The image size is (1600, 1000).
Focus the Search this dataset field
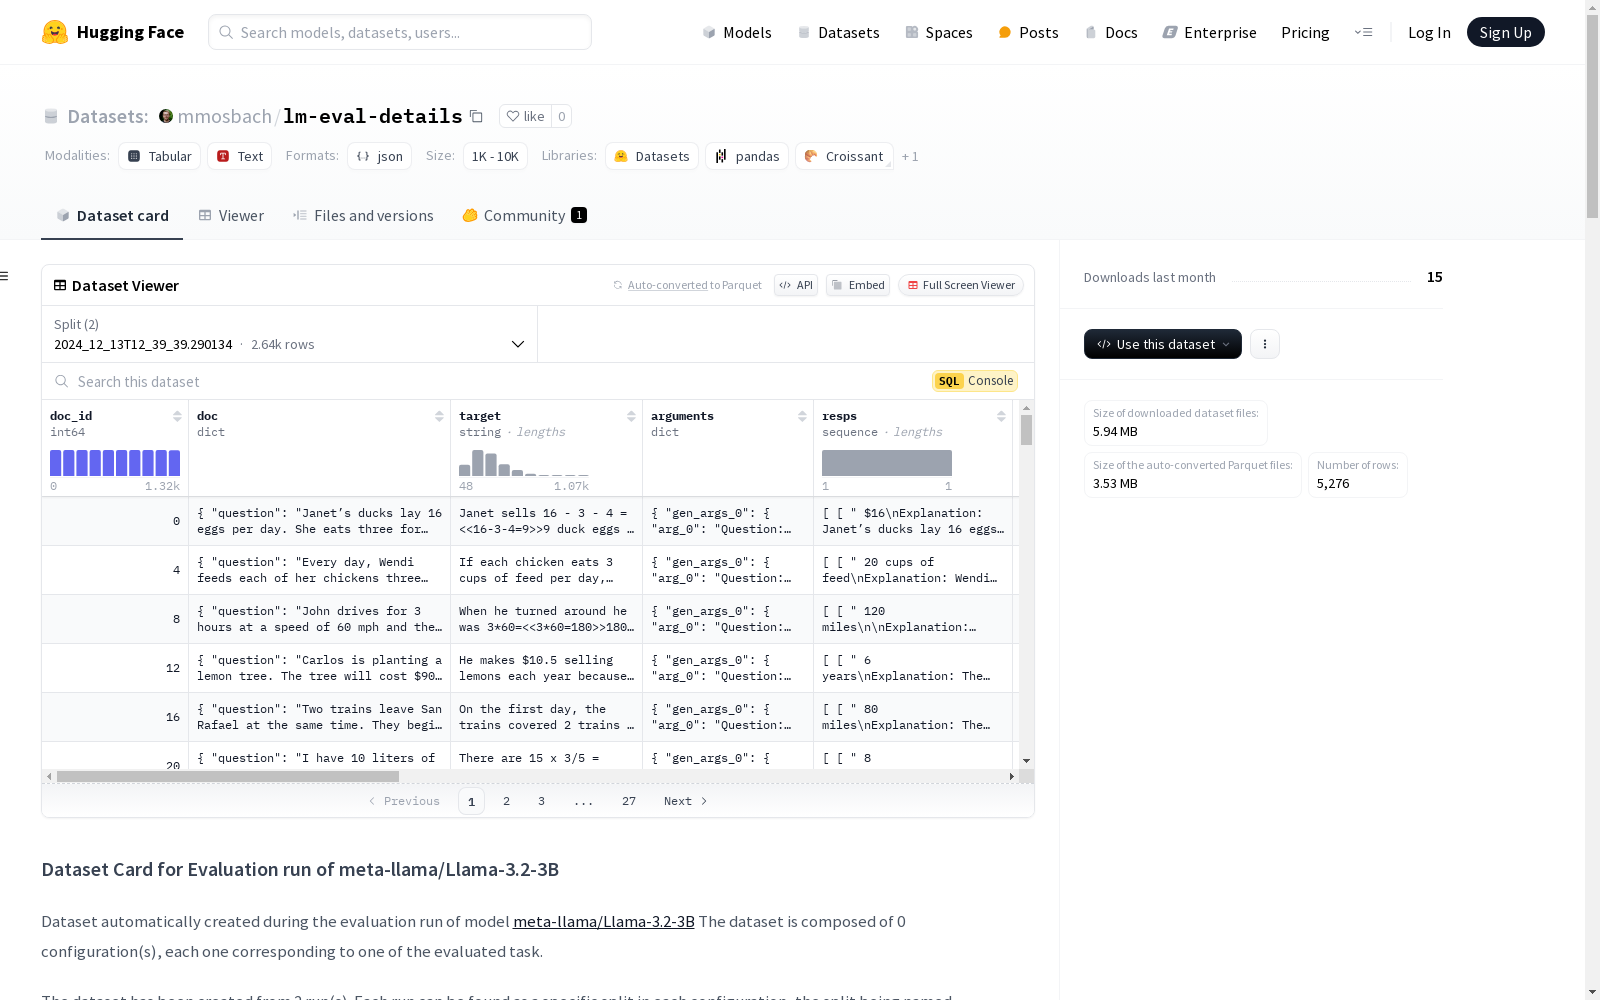click(x=488, y=381)
